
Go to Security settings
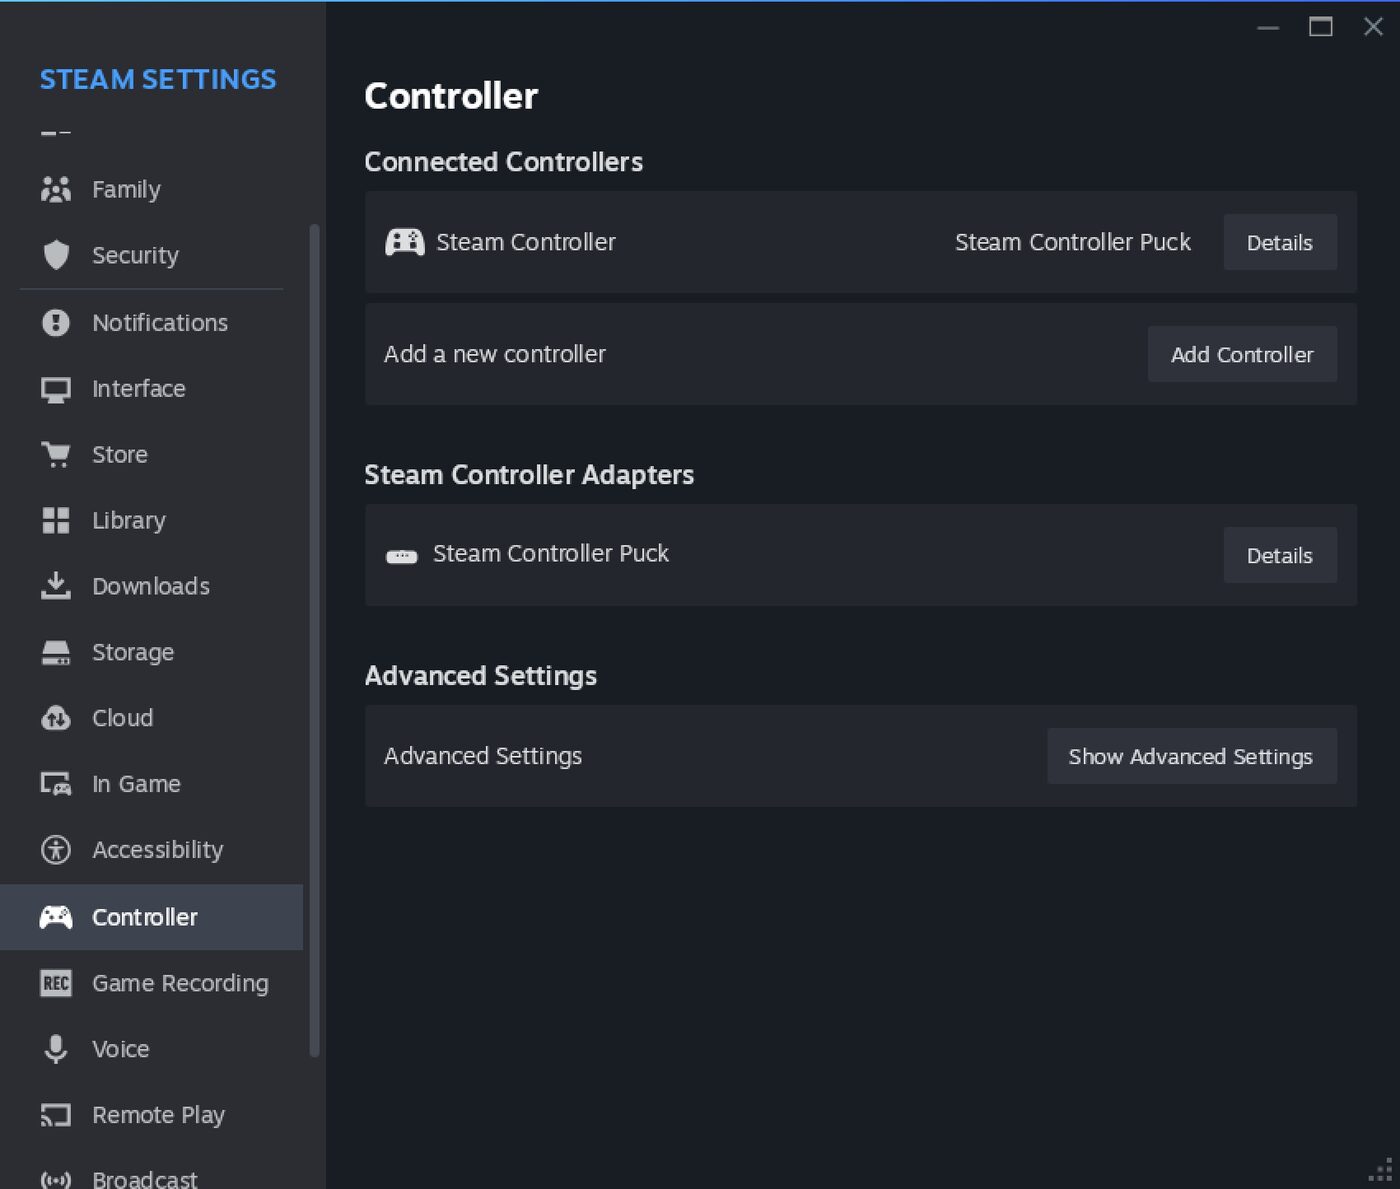point(151,255)
